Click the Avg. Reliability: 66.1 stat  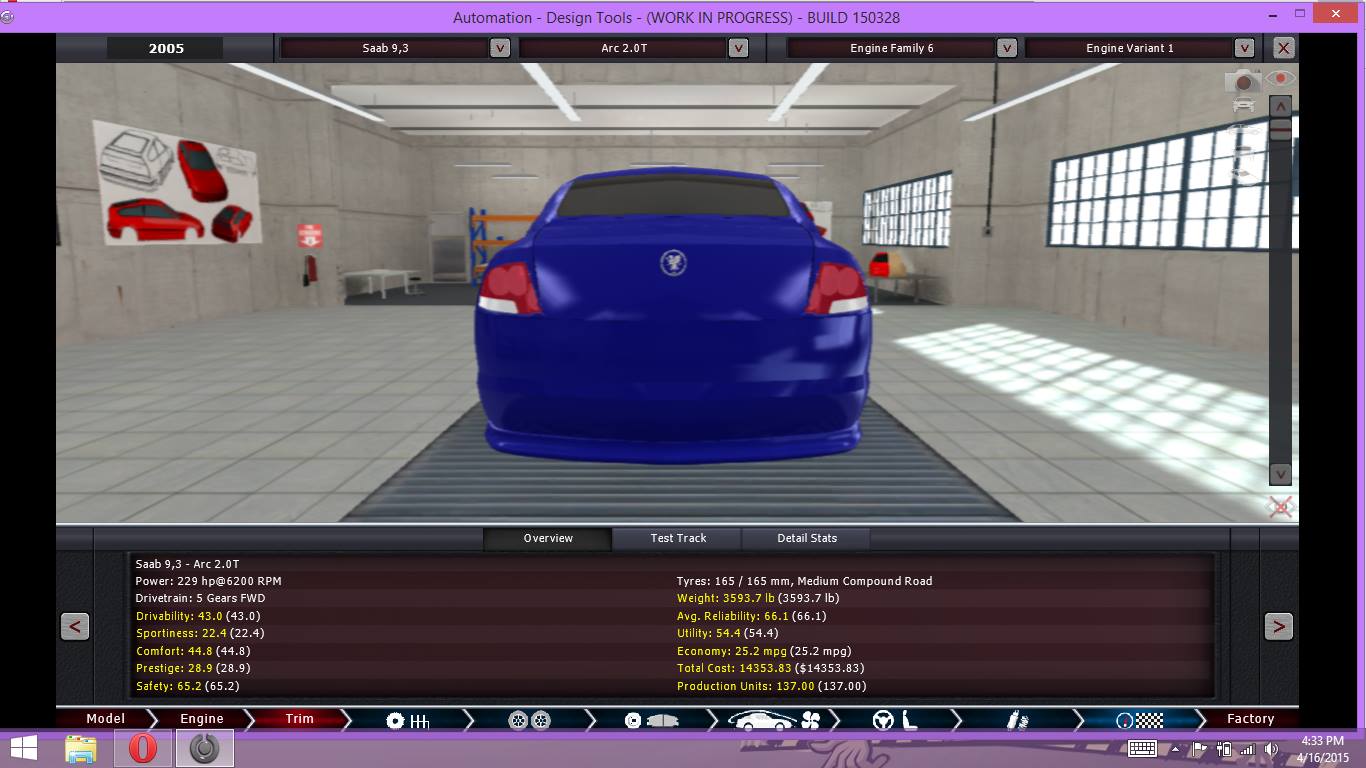point(752,616)
